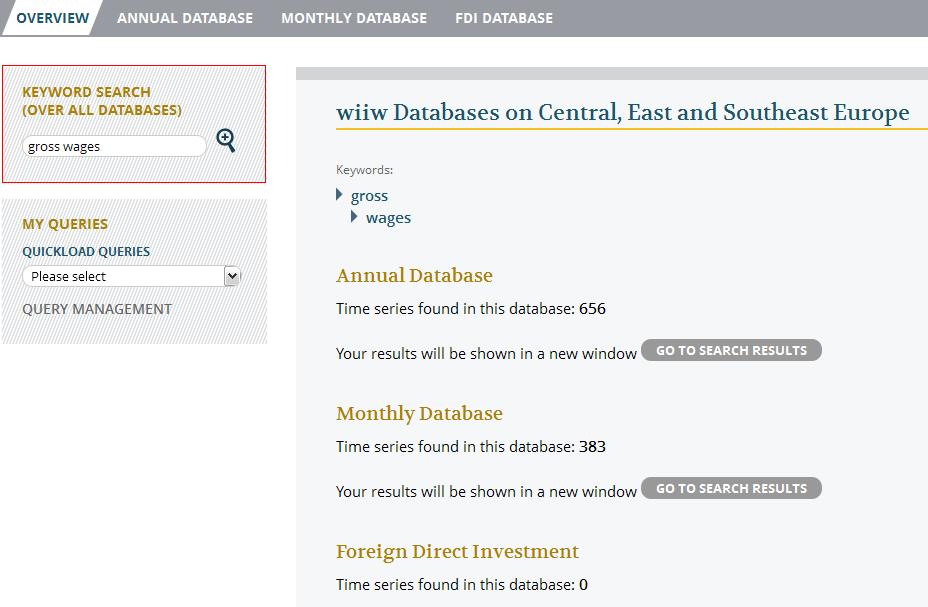Click the Foreign Direct Investment heading
Screen dimensions: 928x607
pyautogui.click(x=457, y=551)
